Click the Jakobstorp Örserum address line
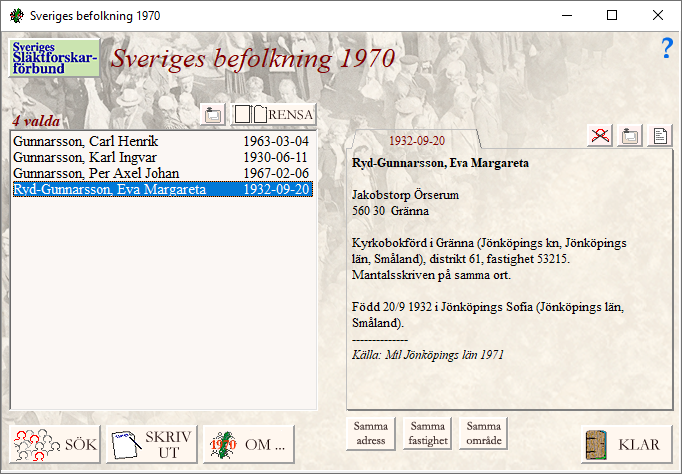This screenshot has width=682, height=474. point(405,195)
